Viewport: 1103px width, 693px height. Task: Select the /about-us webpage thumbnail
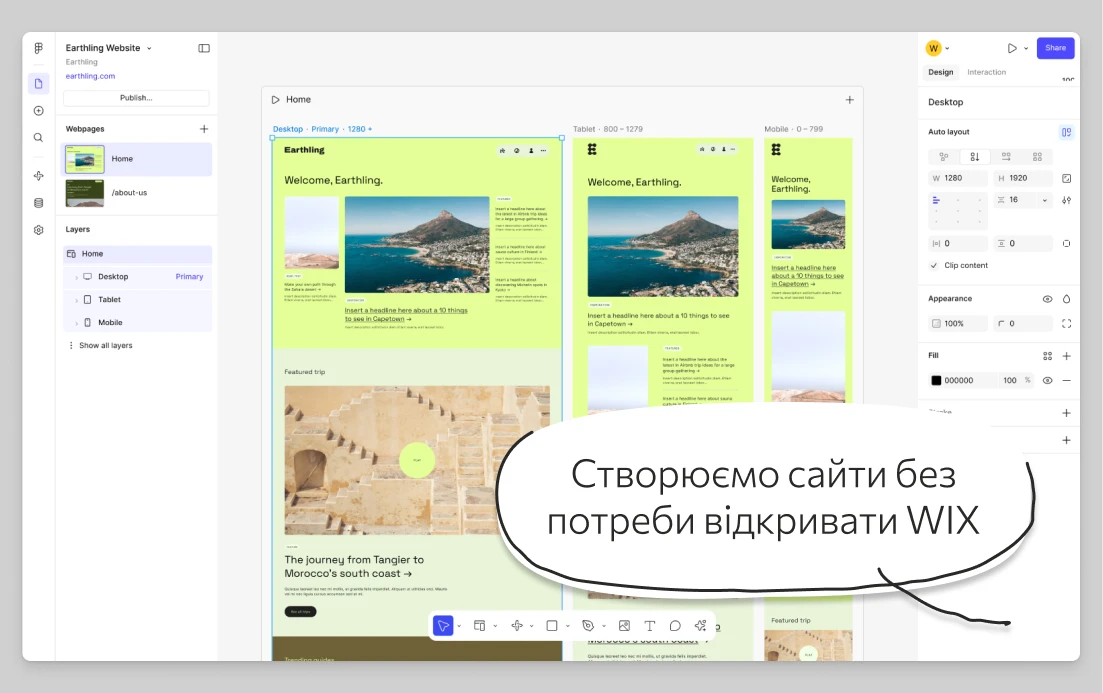(85, 193)
